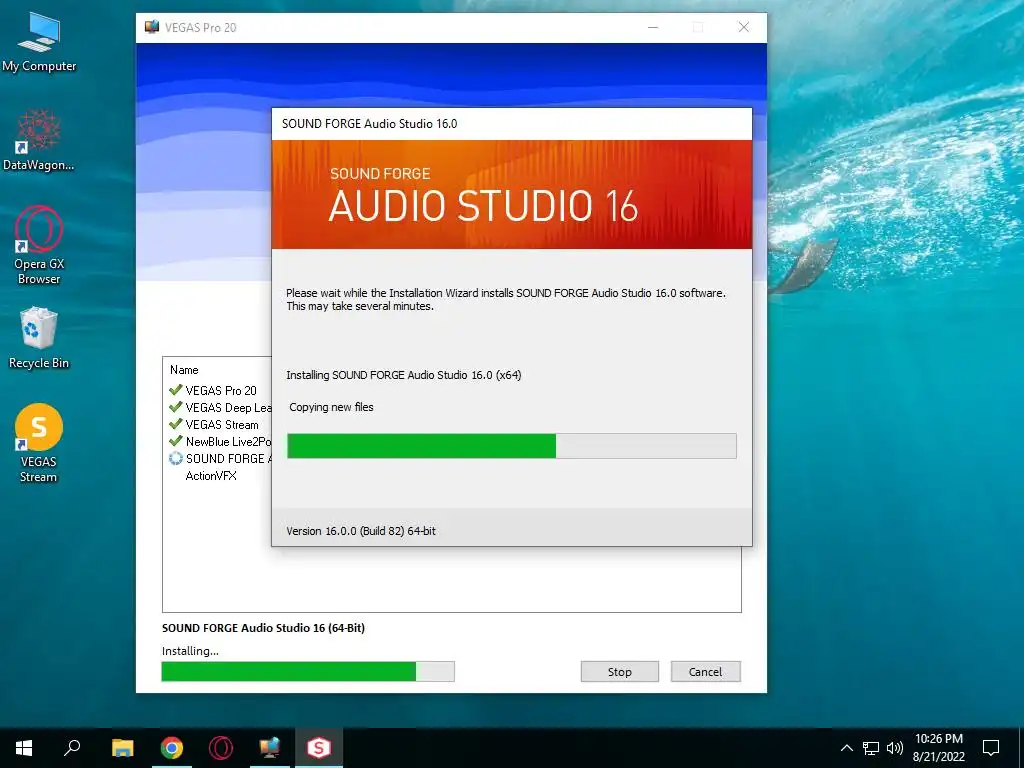
Task: Click Cancel button in VEGAS installer
Action: tap(705, 671)
